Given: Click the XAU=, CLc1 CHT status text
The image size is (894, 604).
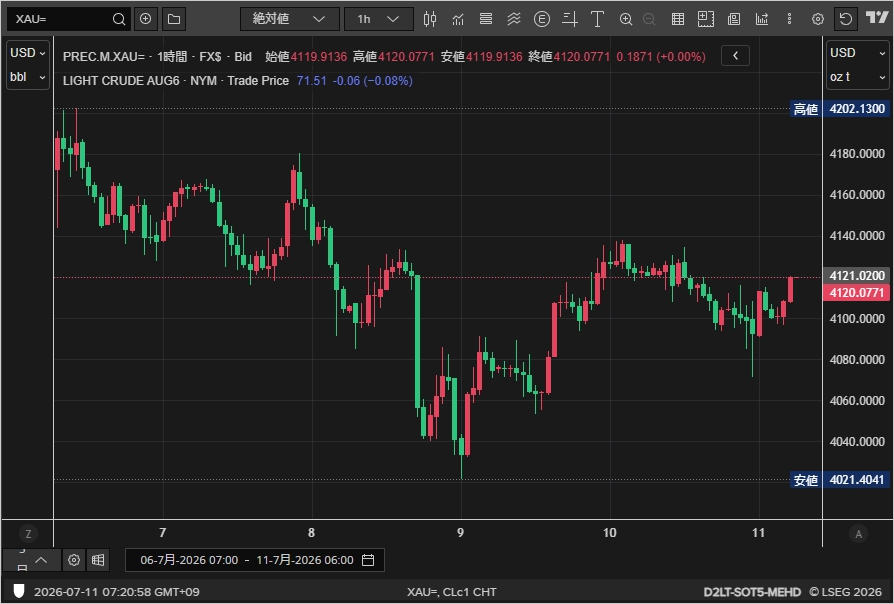Looking at the screenshot, I should point(452,591).
